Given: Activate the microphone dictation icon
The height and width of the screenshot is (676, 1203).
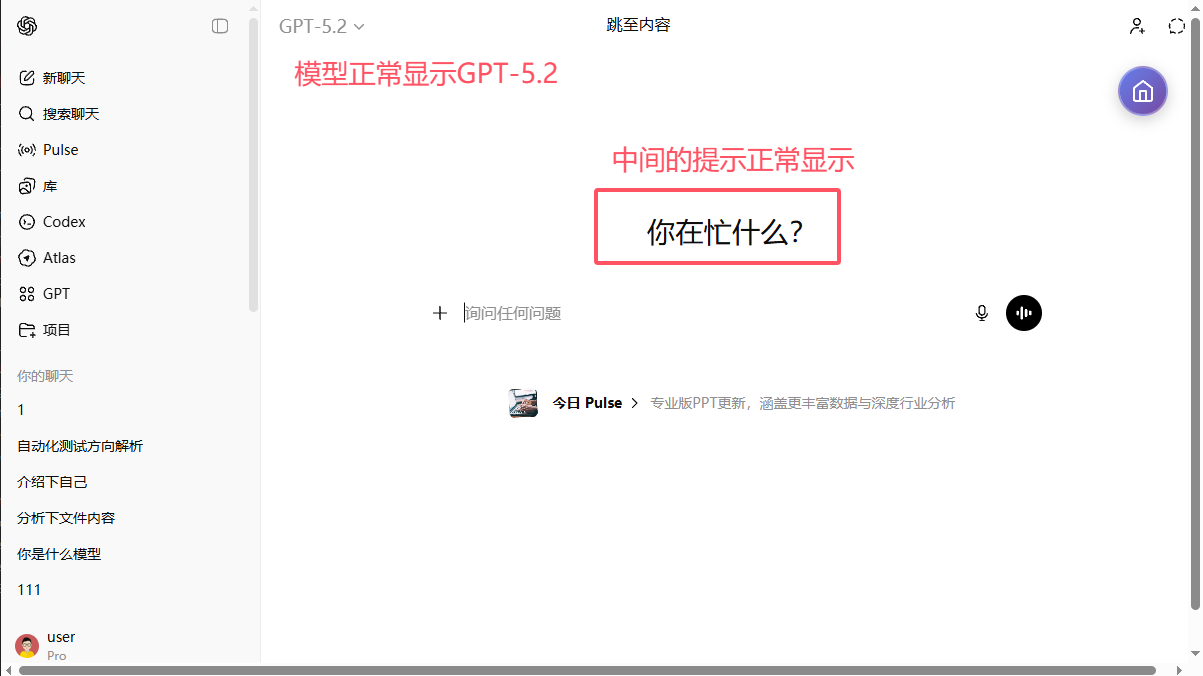Looking at the screenshot, I should click(981, 313).
